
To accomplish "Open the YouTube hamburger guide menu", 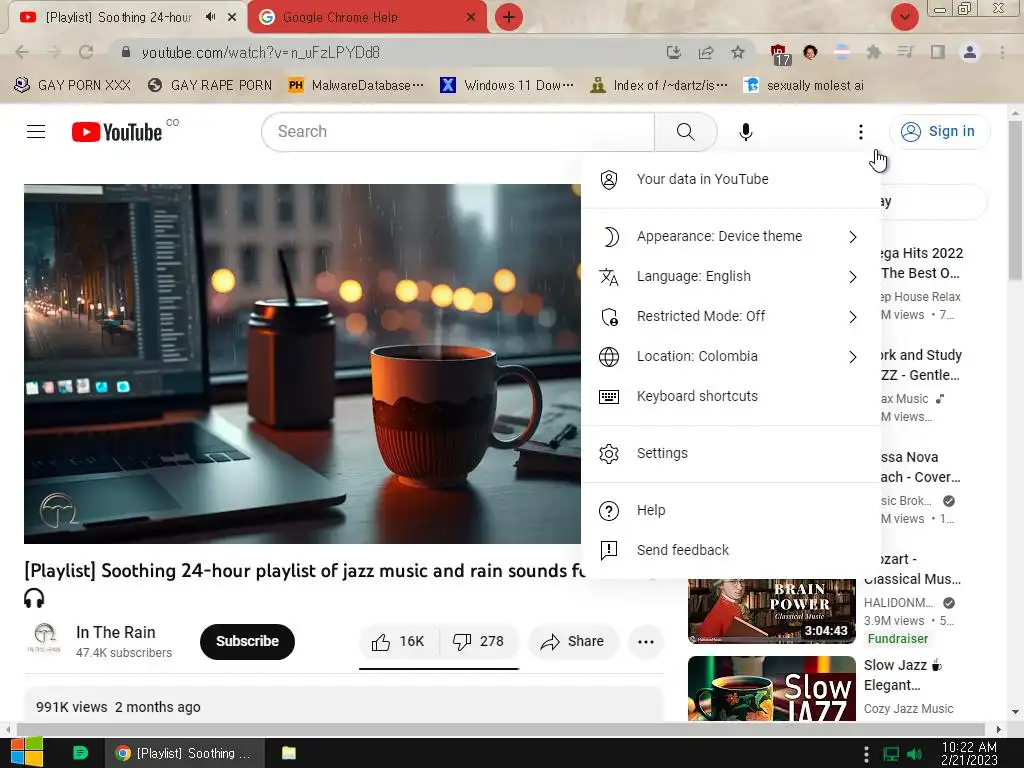I will pyautogui.click(x=36, y=132).
